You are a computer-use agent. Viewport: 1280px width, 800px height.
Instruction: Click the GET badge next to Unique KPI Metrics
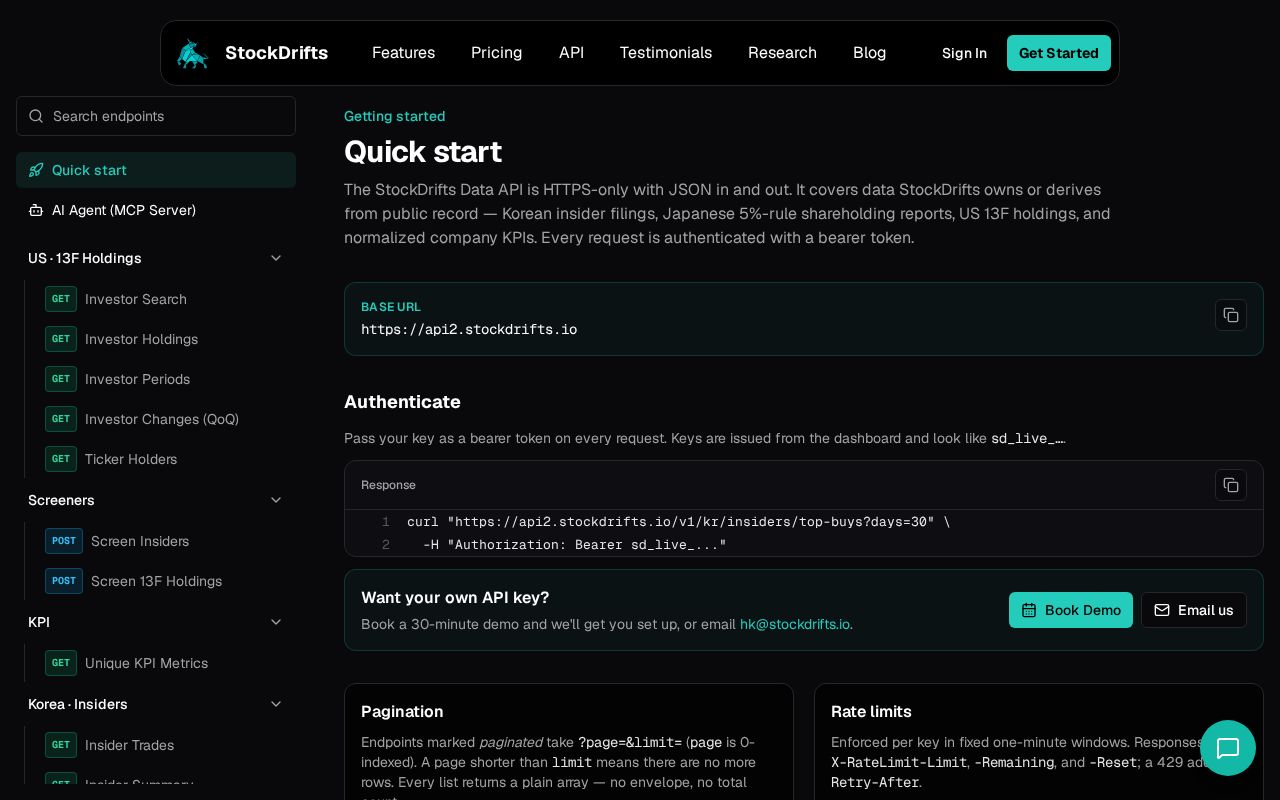point(61,663)
